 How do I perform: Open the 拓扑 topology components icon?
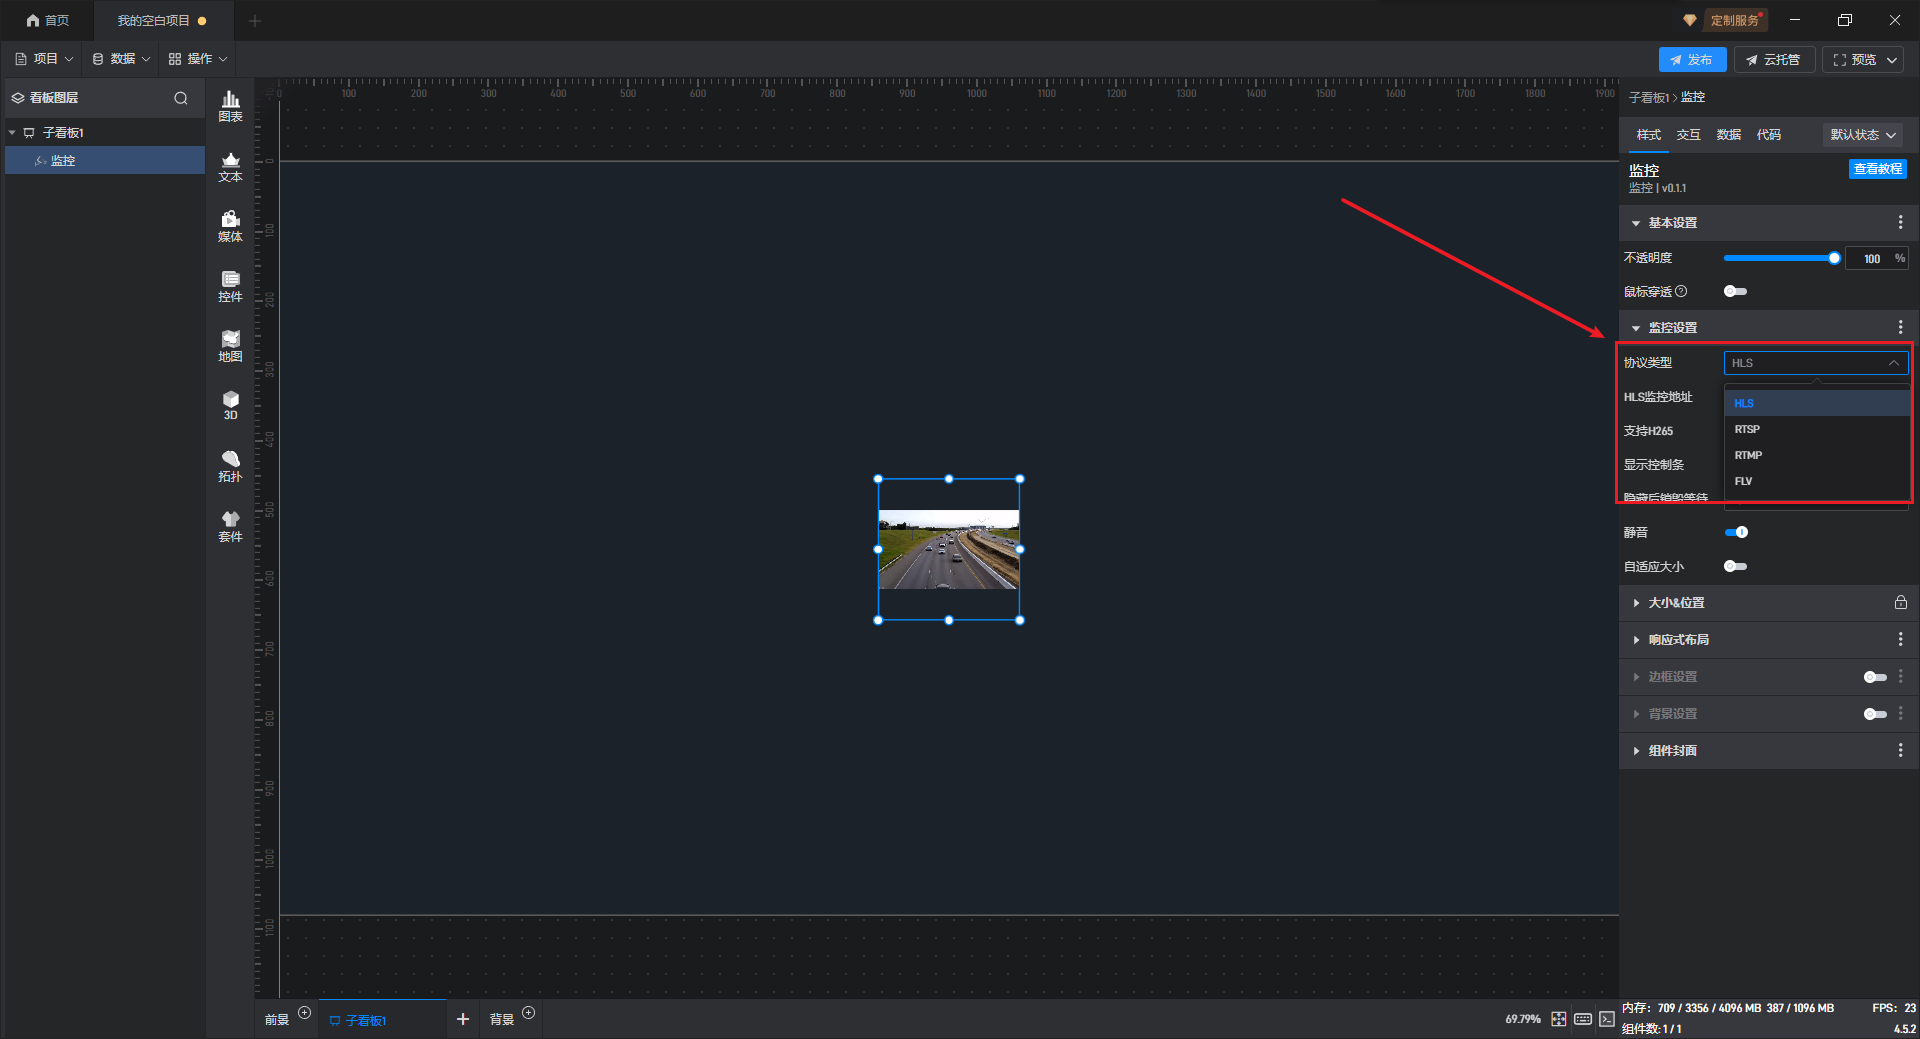(x=230, y=466)
